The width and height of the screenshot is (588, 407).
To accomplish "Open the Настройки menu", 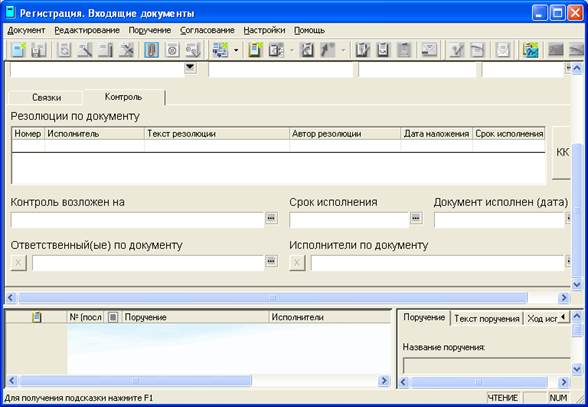I will point(264,30).
